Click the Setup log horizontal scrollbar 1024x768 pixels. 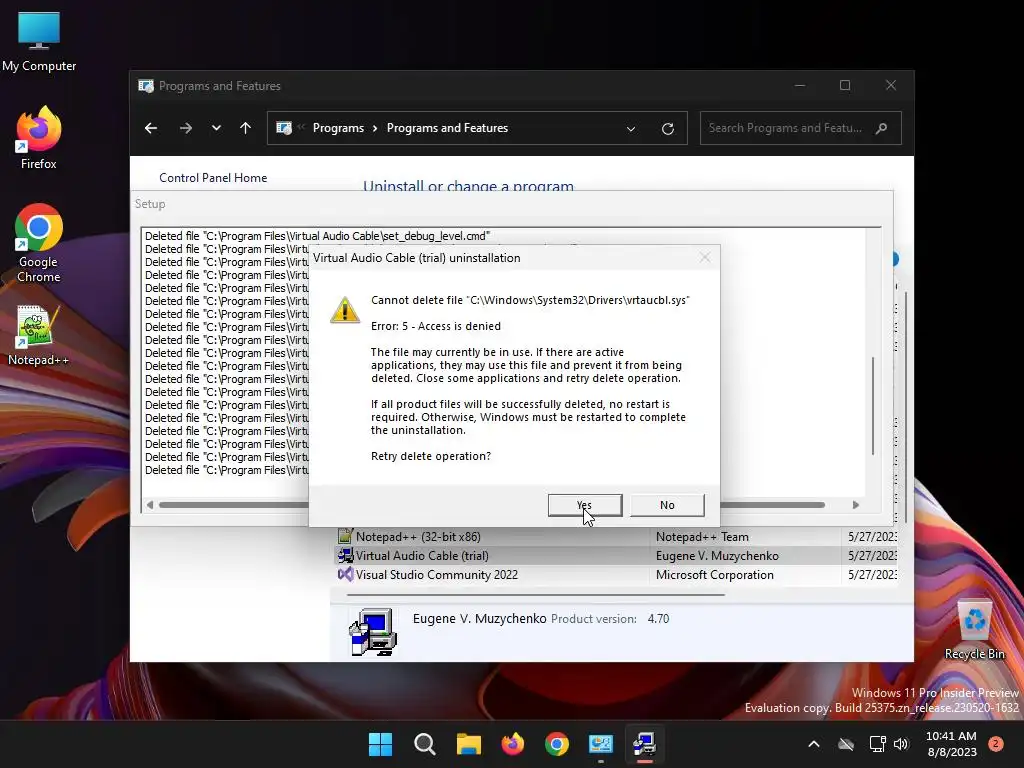coord(492,505)
